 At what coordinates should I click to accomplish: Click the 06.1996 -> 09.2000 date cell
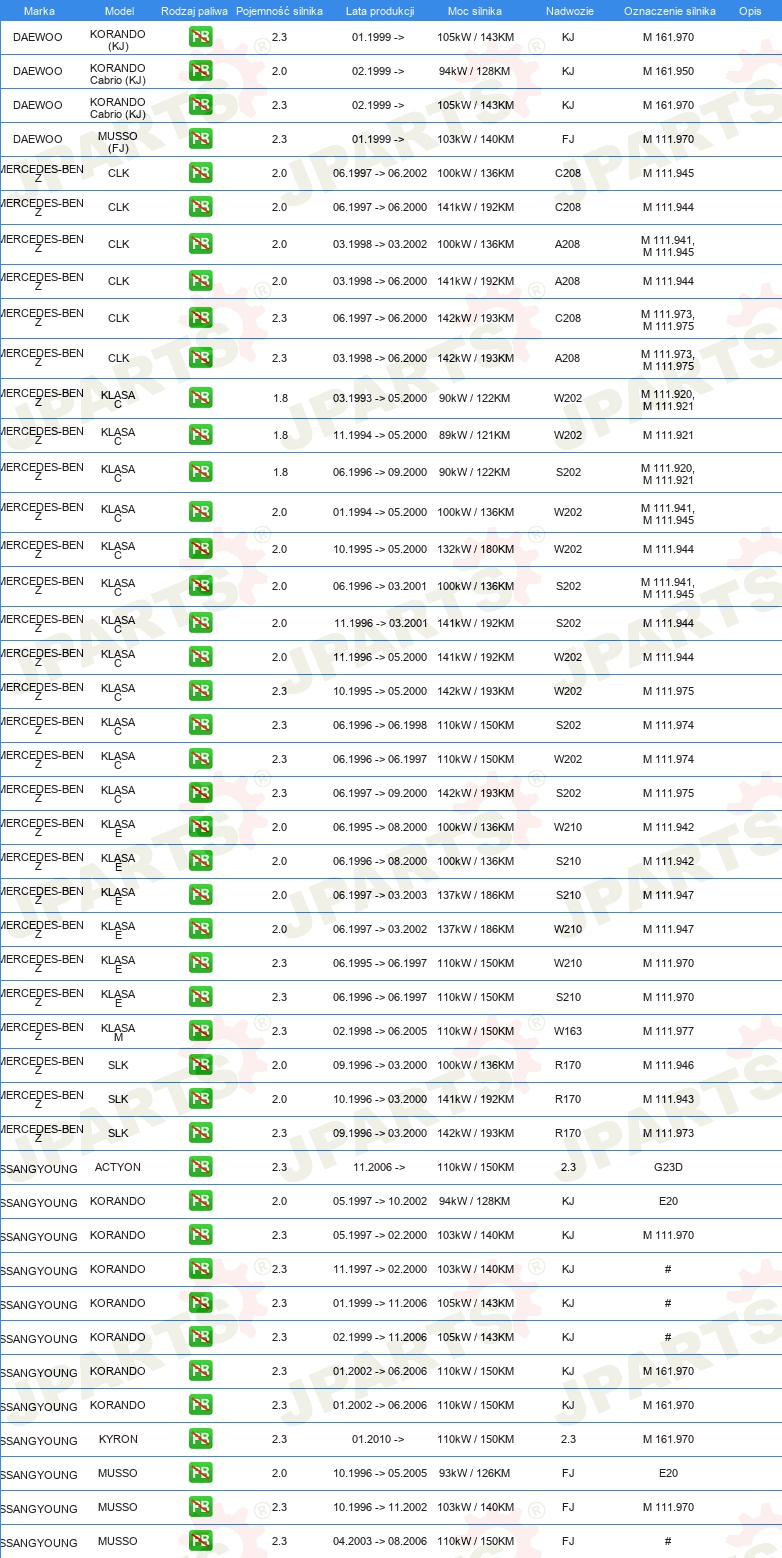point(380,472)
